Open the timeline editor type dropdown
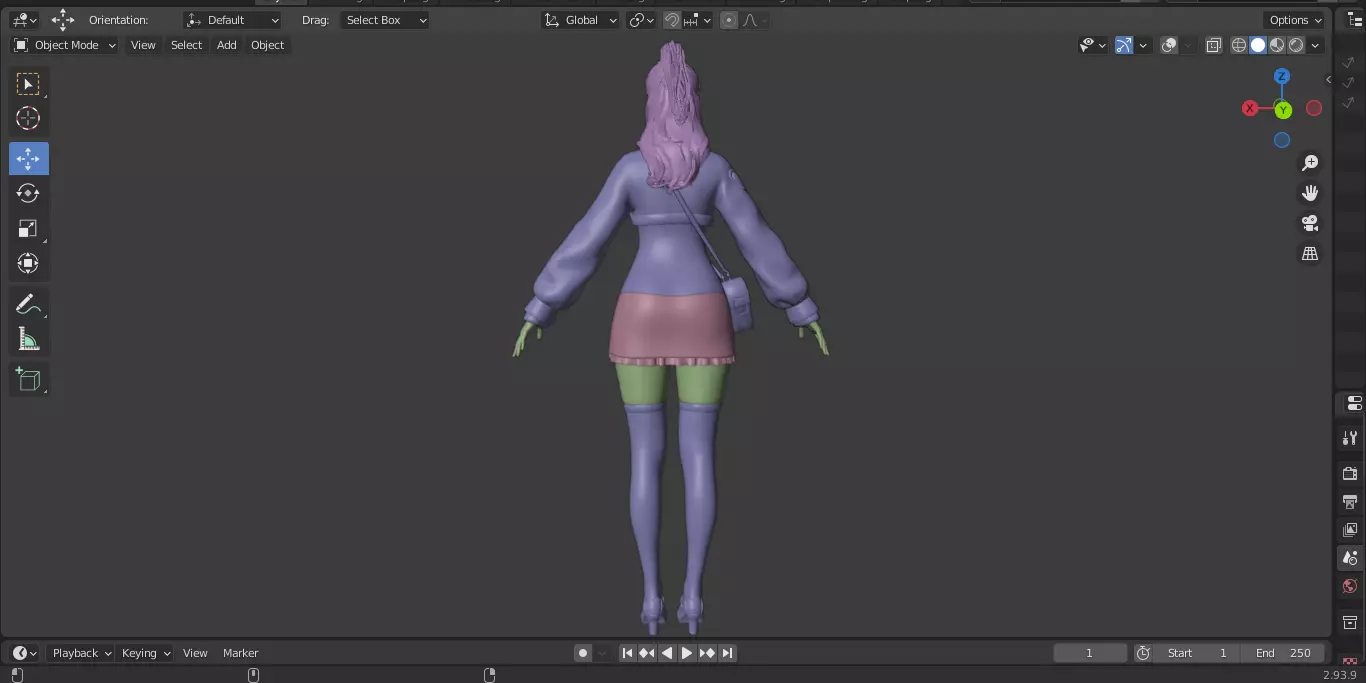This screenshot has width=1366, height=683. coord(25,653)
